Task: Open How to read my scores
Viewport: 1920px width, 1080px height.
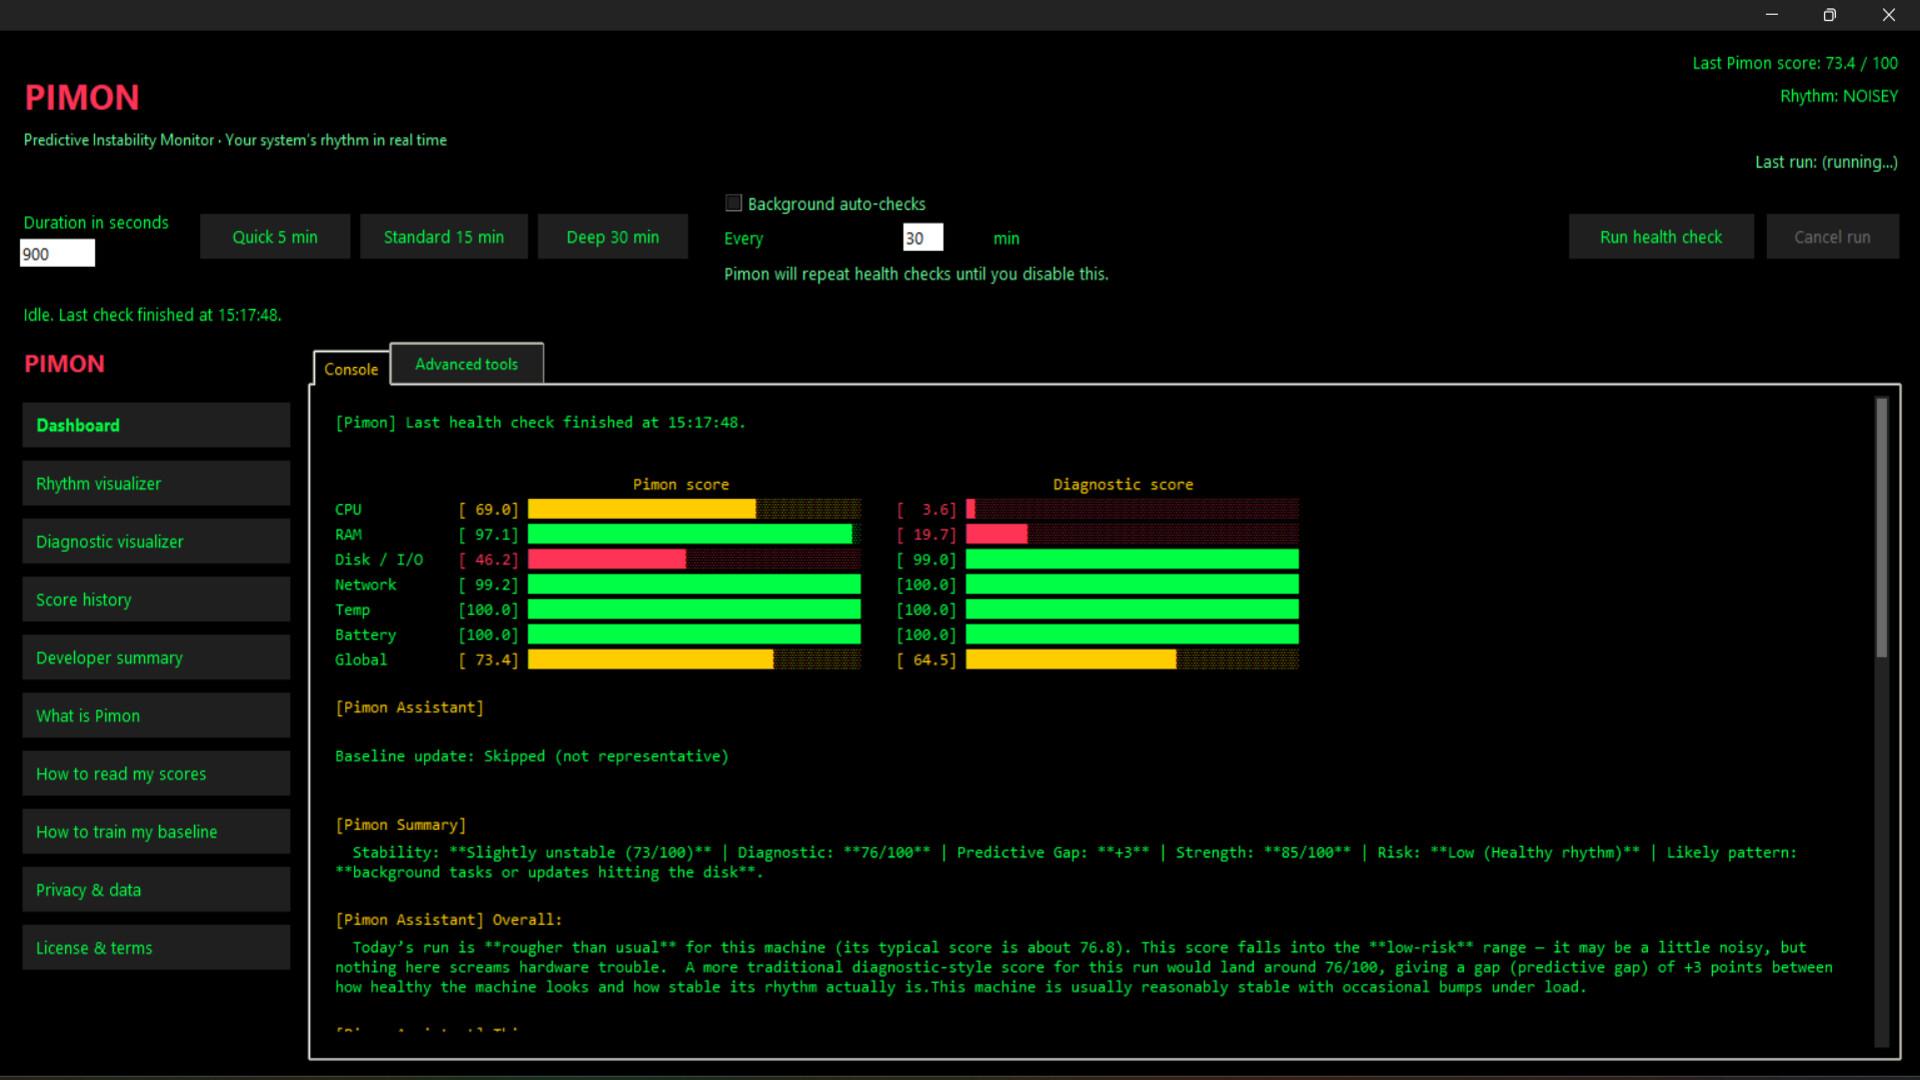Action: point(155,773)
